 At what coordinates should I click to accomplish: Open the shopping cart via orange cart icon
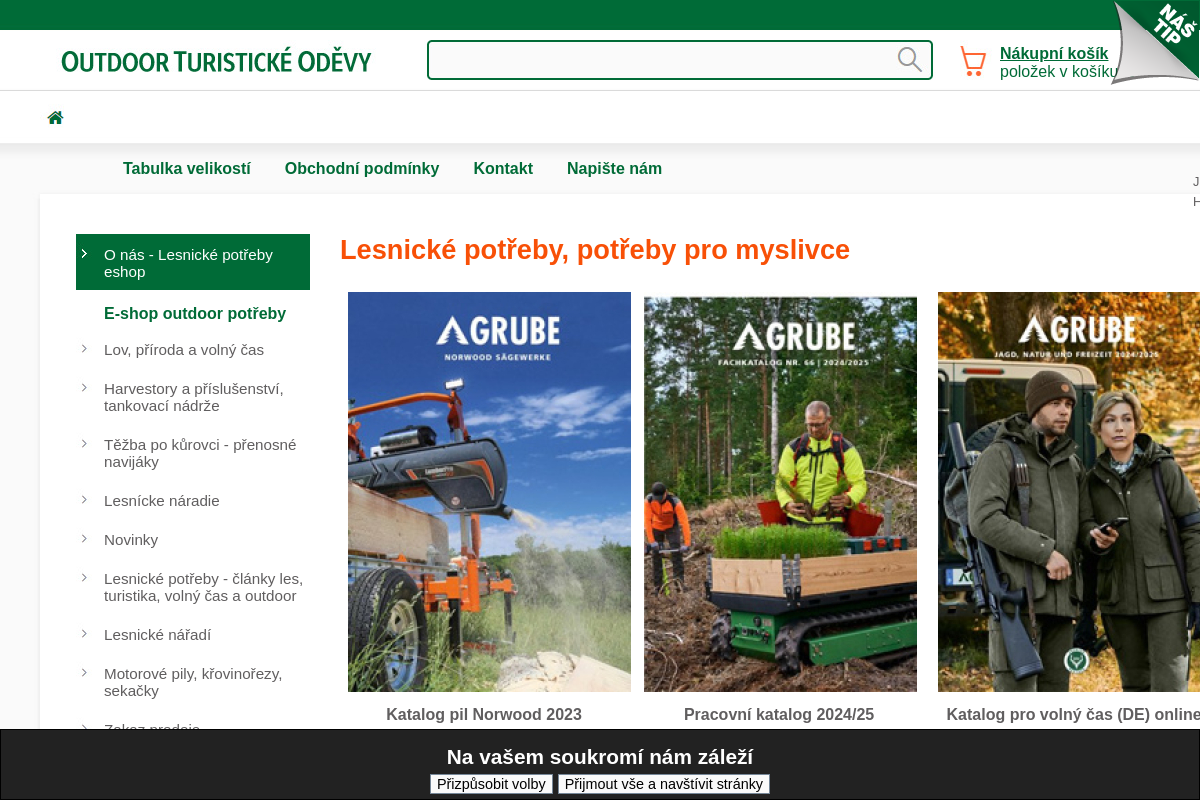click(x=972, y=60)
